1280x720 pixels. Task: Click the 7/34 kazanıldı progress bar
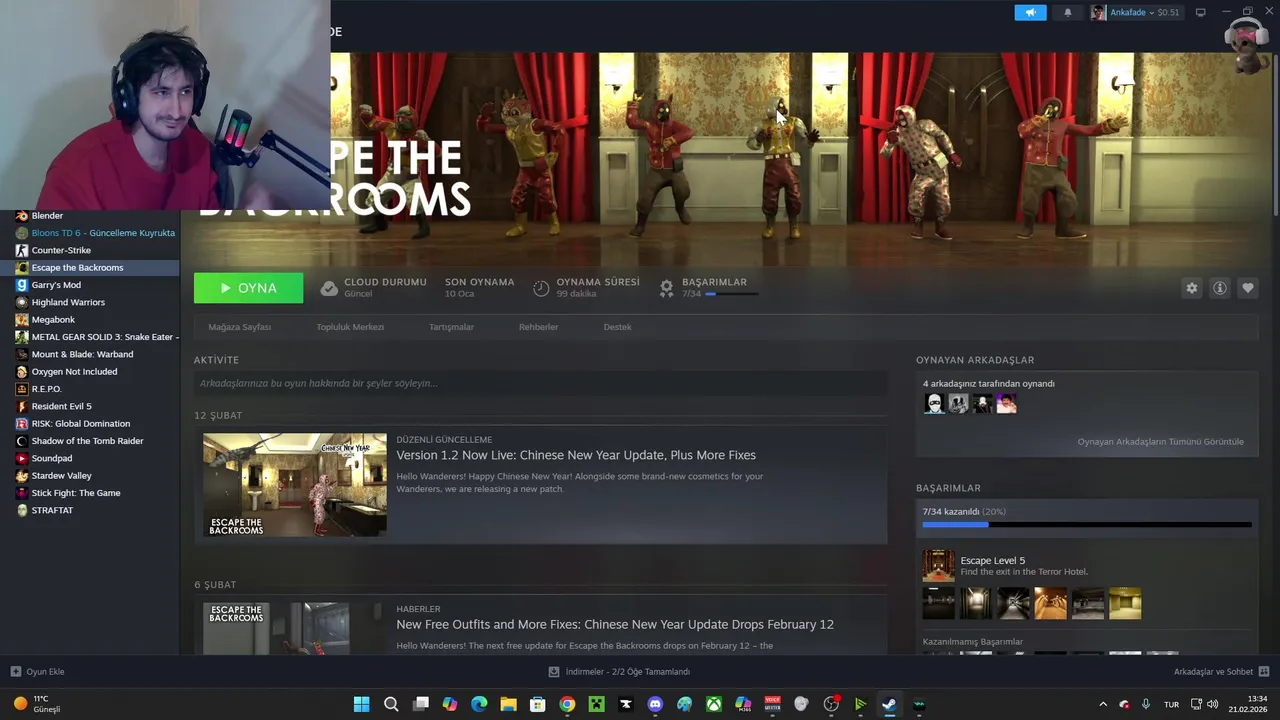pos(1087,524)
